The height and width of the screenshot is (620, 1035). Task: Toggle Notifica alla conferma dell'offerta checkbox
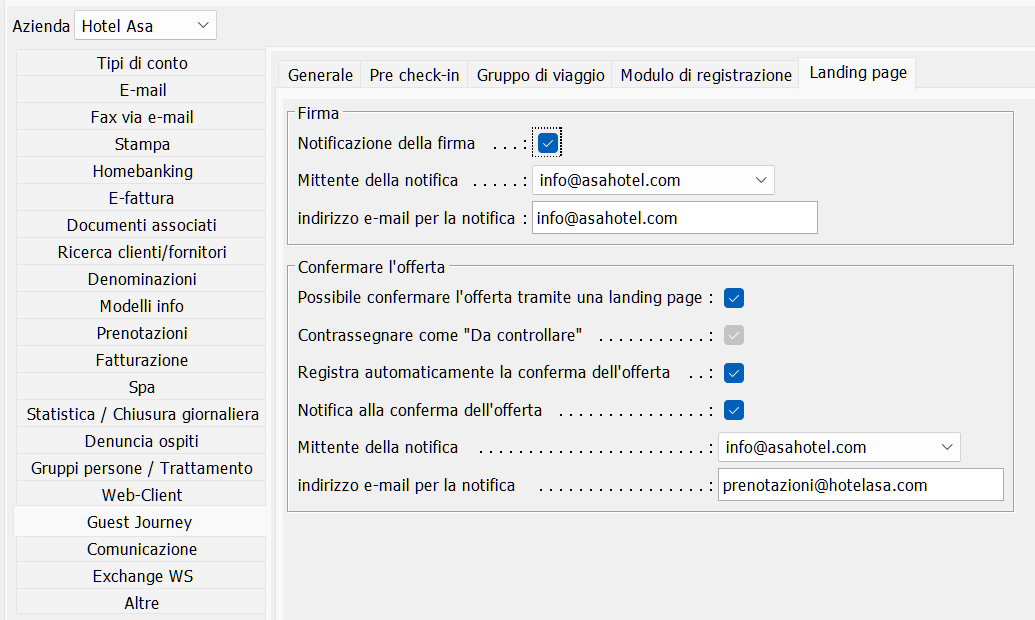click(x=734, y=410)
